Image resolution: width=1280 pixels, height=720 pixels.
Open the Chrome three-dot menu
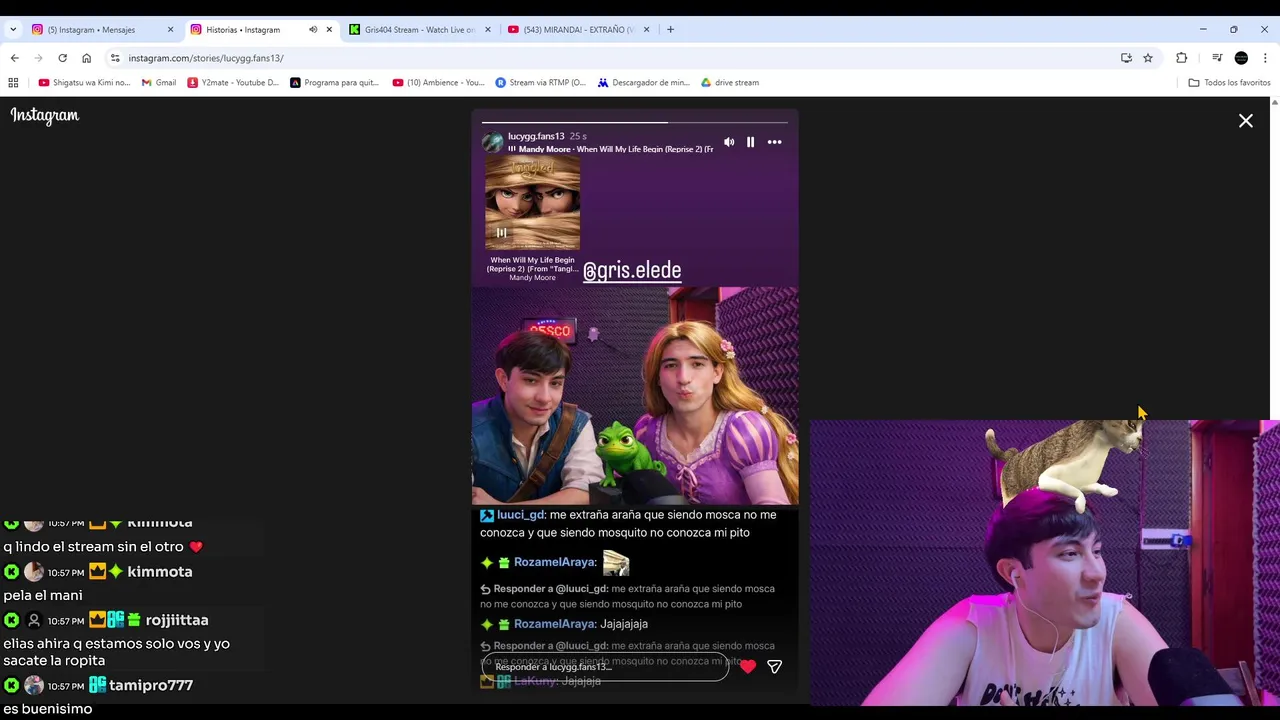click(1265, 58)
